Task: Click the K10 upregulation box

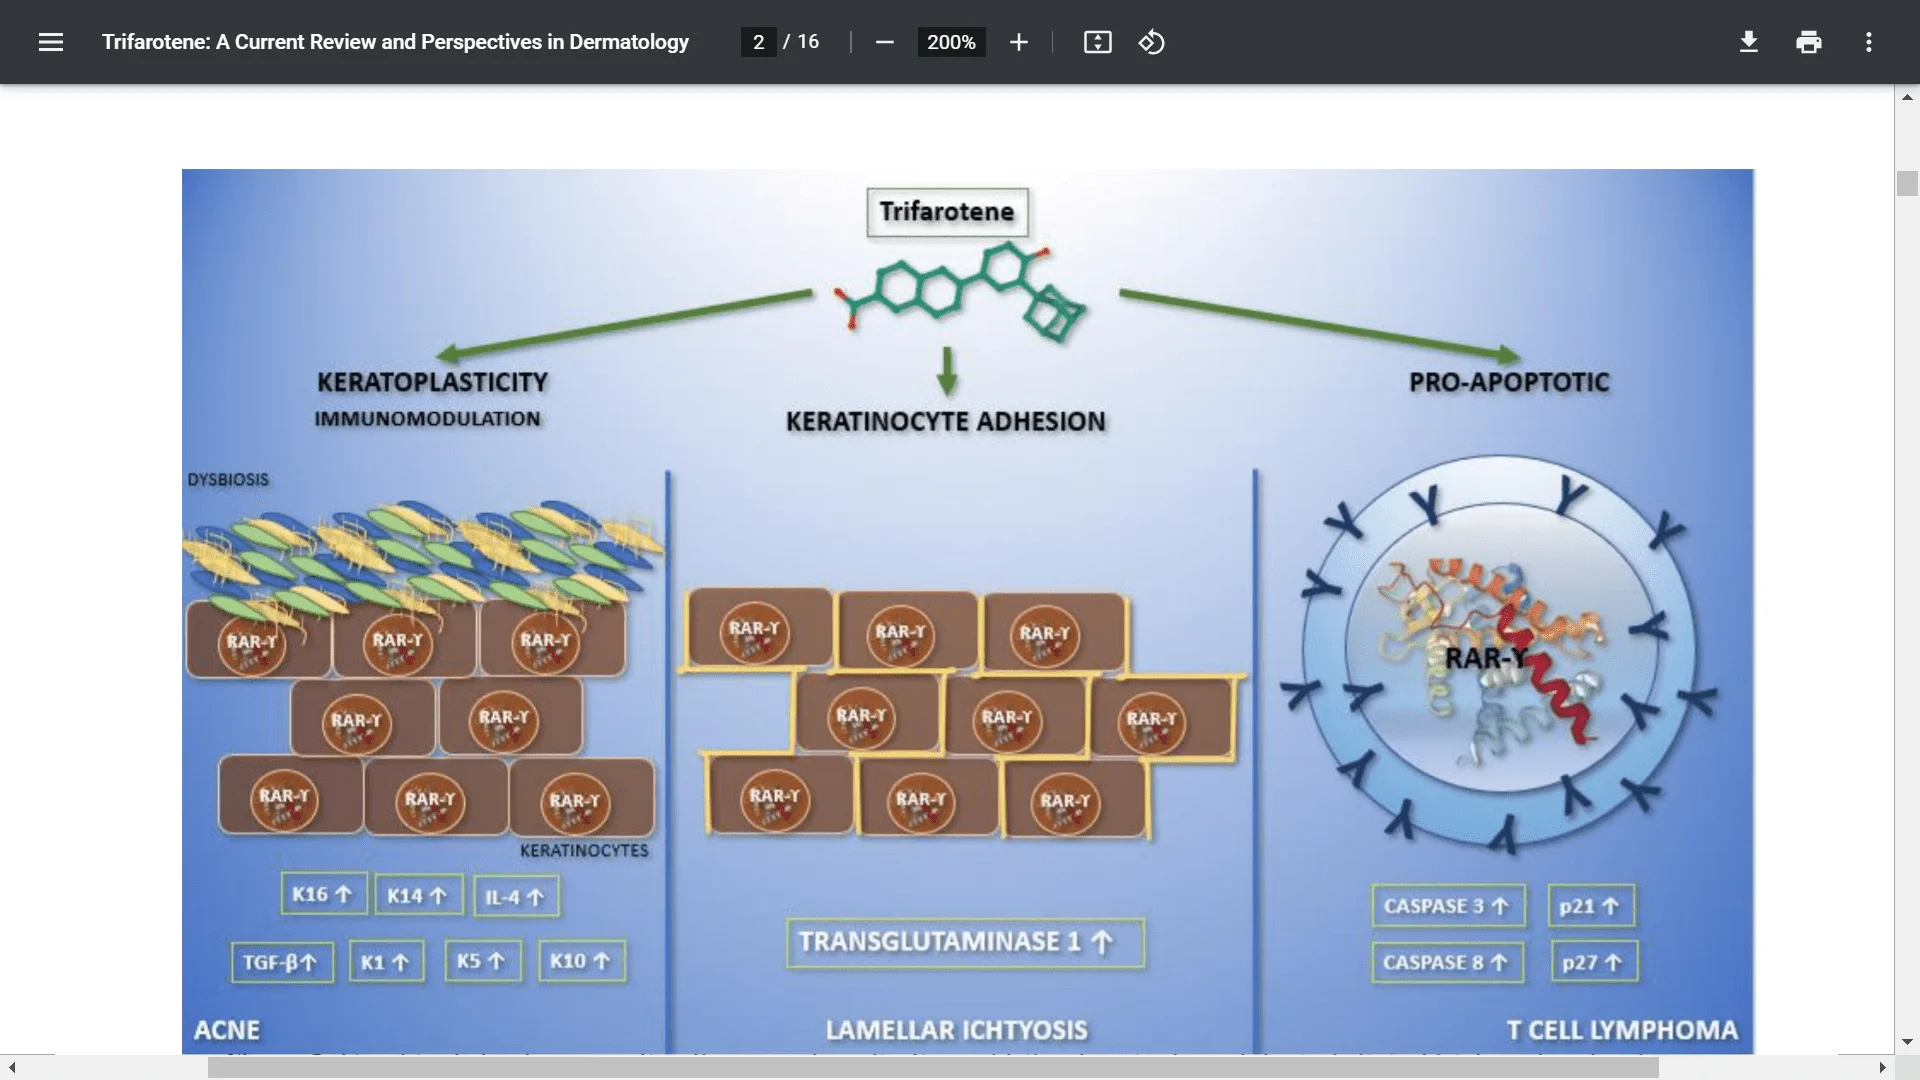Action: 581,961
